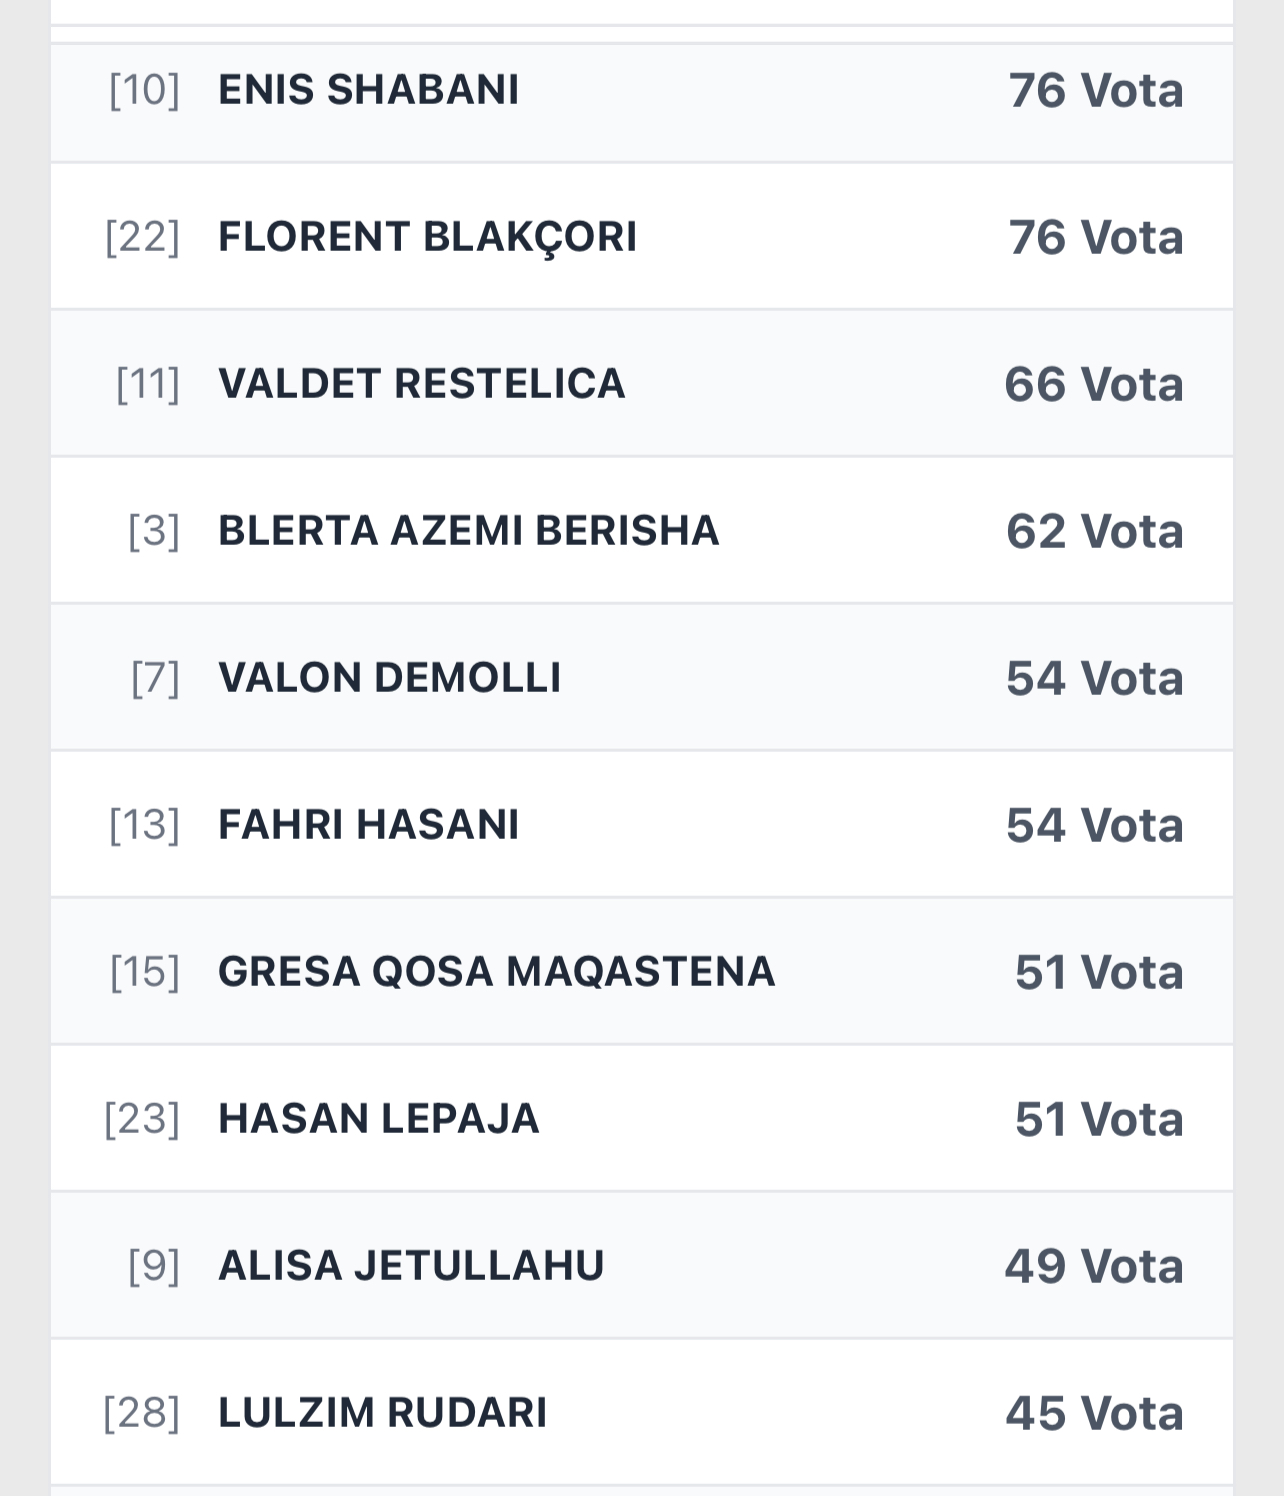
Task: Click the Florent Blakçori candidate name
Action: click(x=427, y=237)
